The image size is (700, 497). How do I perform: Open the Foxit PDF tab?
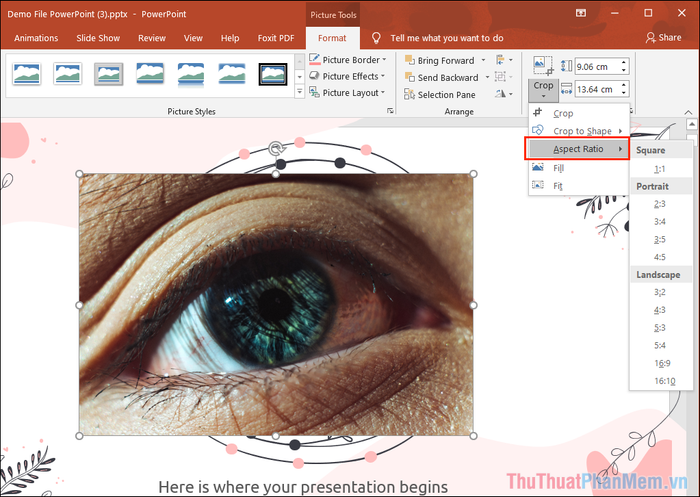(276, 38)
